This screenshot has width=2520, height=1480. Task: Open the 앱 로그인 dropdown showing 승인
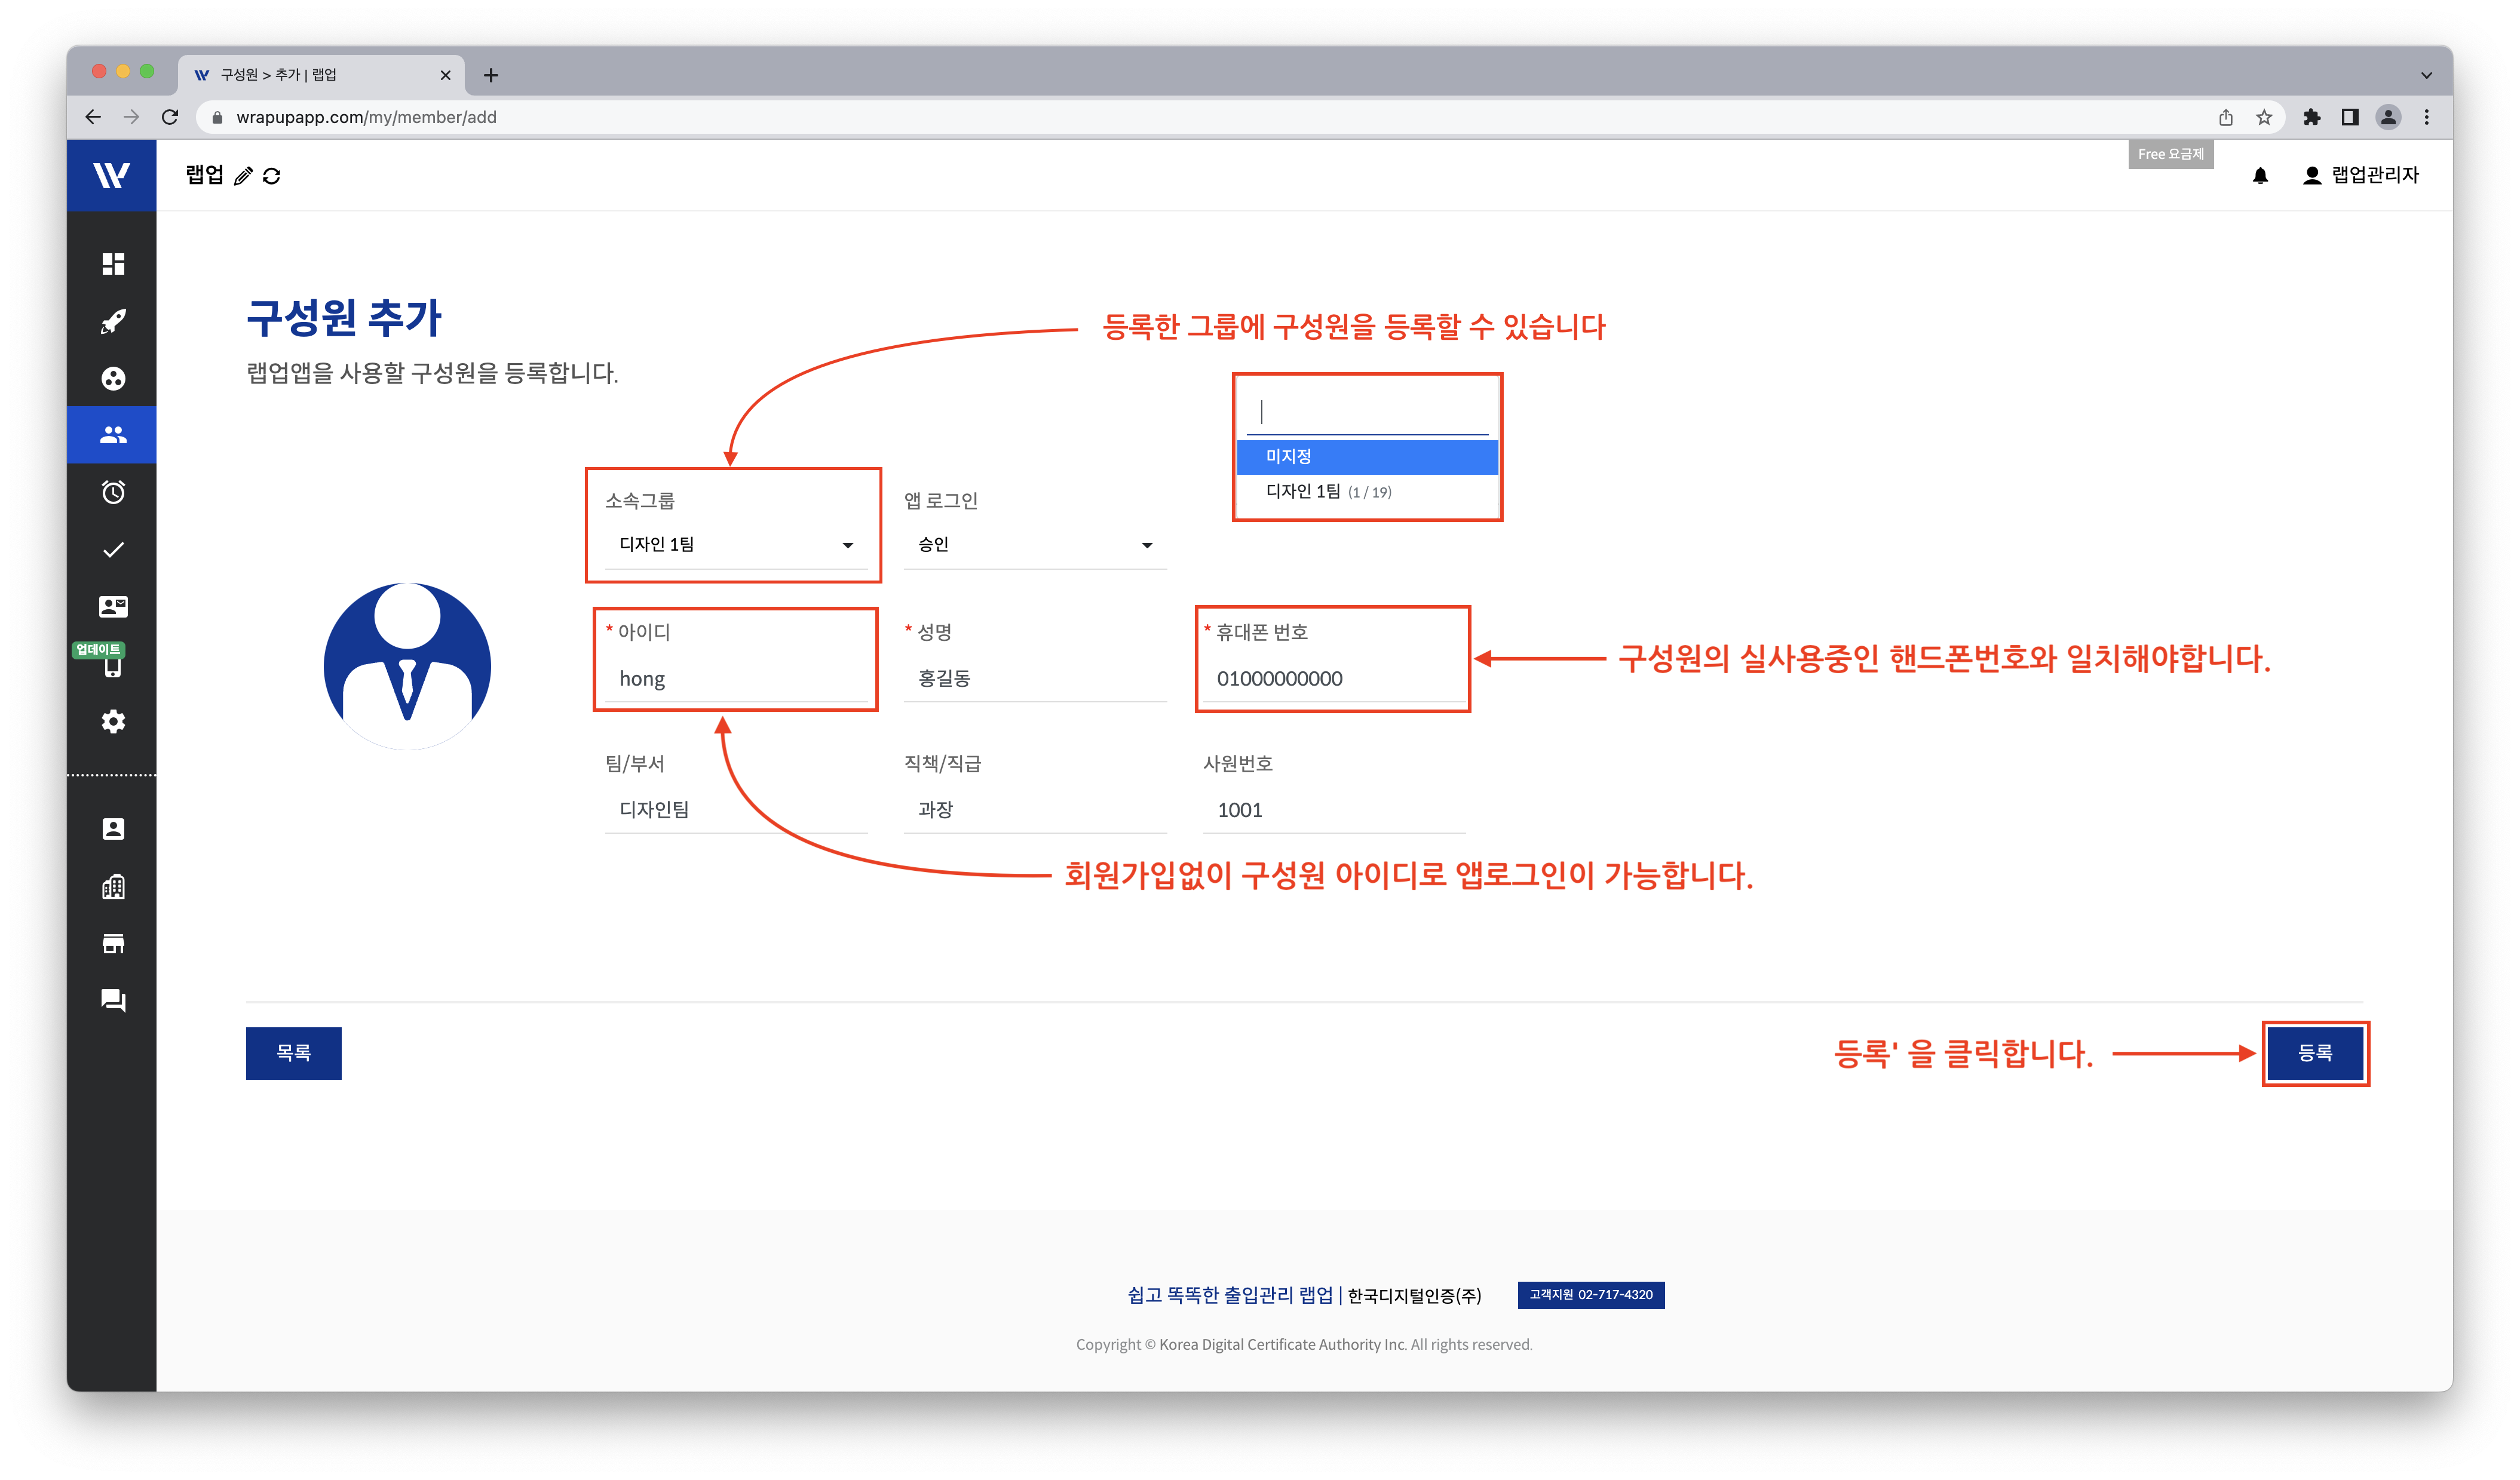1034,544
